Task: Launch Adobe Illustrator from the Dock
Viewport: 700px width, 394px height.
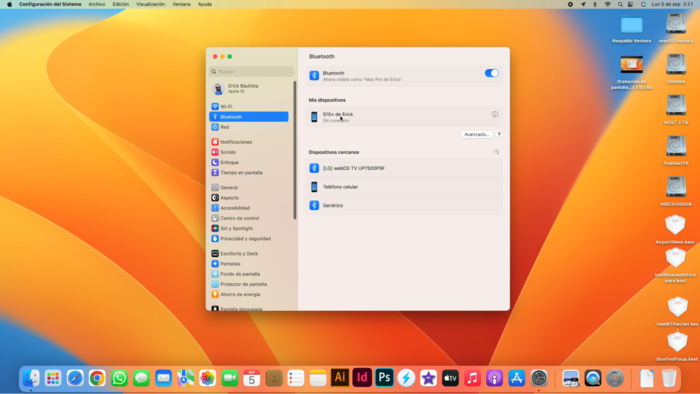Action: 340,378
